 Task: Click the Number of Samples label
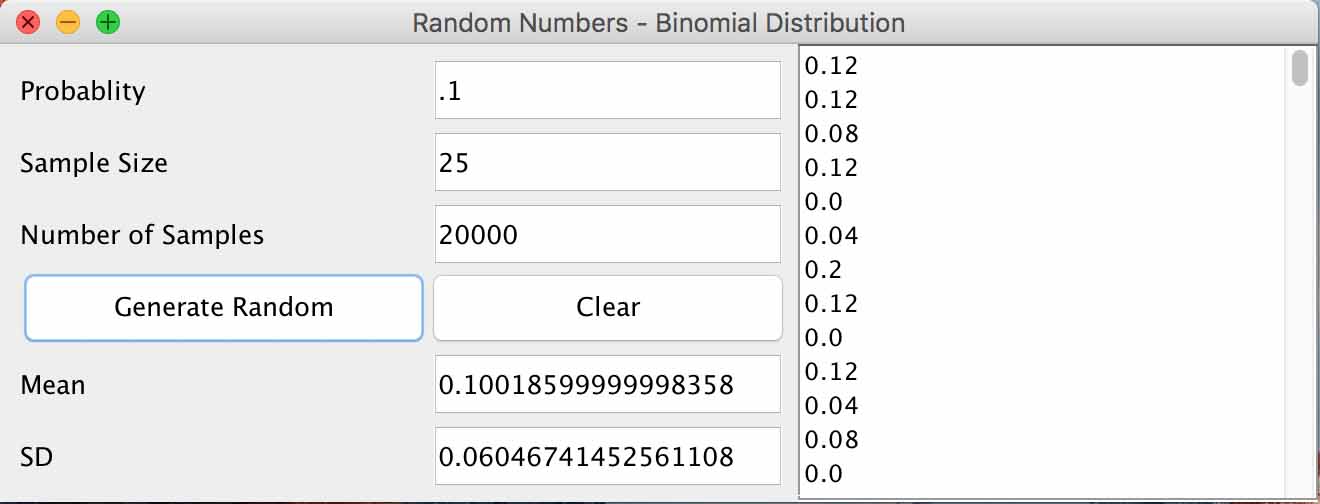coord(142,235)
